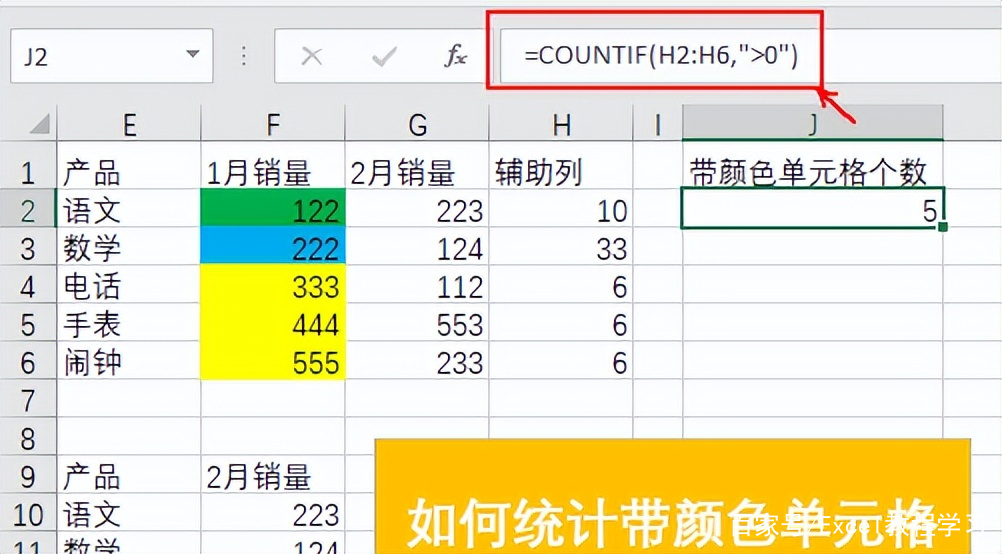
Task: Click the fill handle of cell J2
Action: point(943,227)
